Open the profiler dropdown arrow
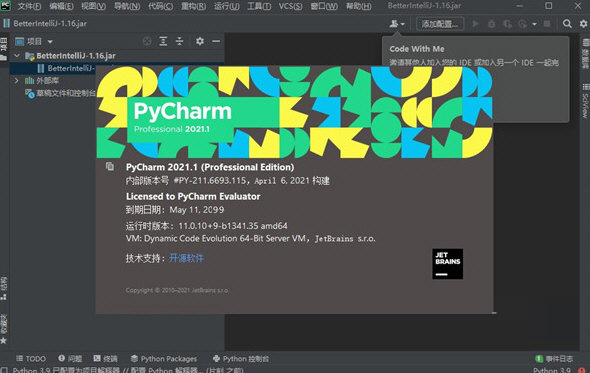 534,24
